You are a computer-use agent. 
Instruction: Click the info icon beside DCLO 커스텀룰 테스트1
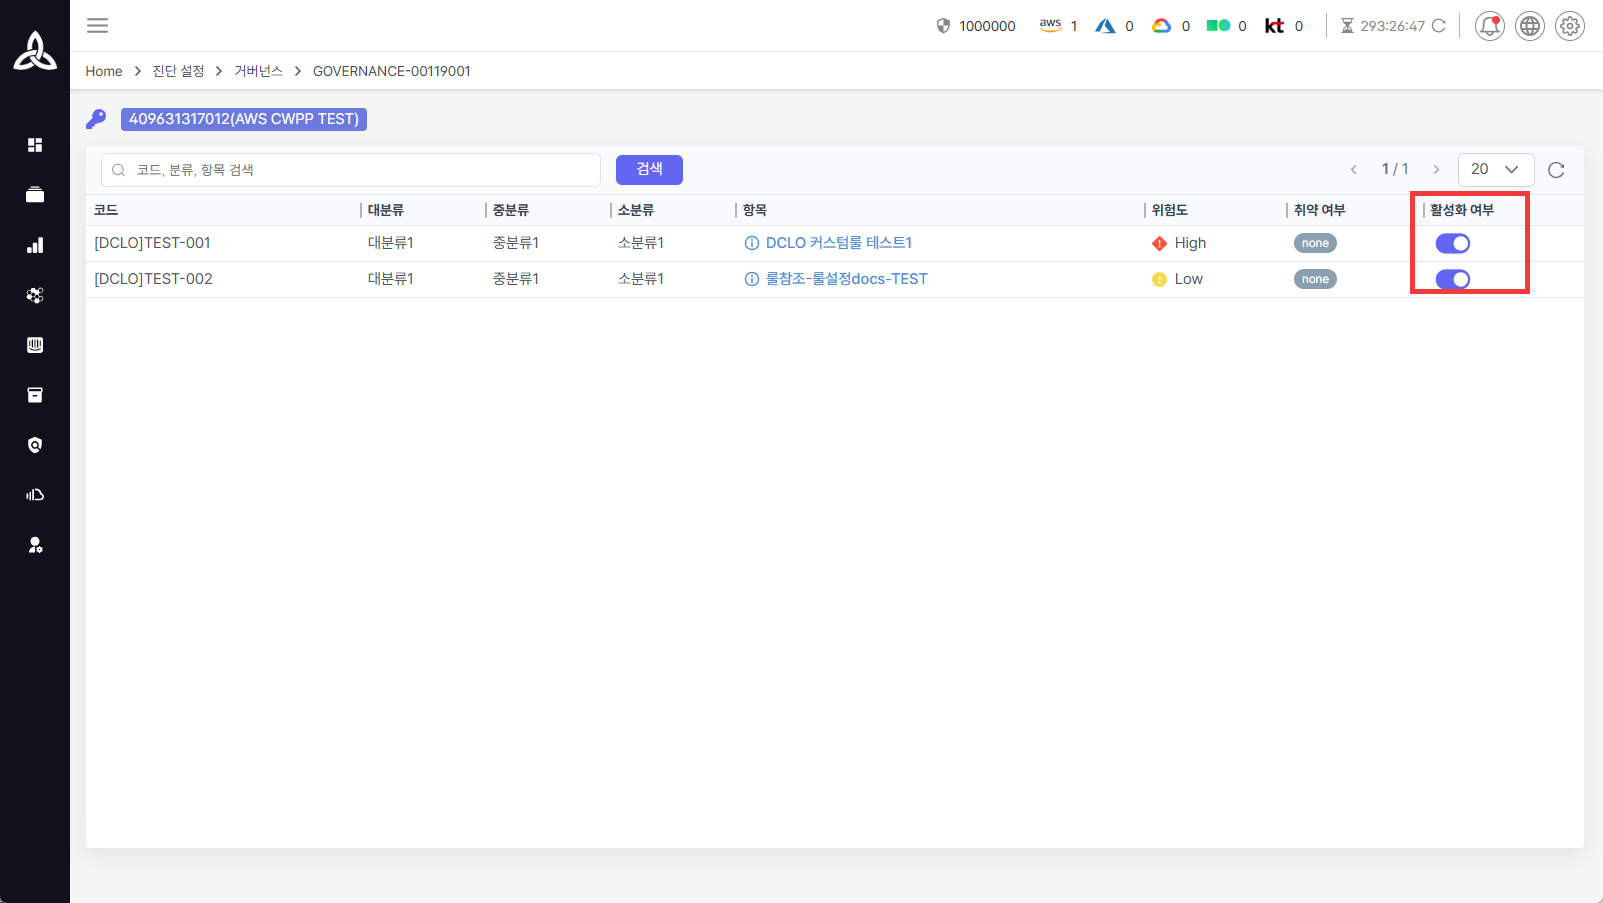[x=751, y=243]
